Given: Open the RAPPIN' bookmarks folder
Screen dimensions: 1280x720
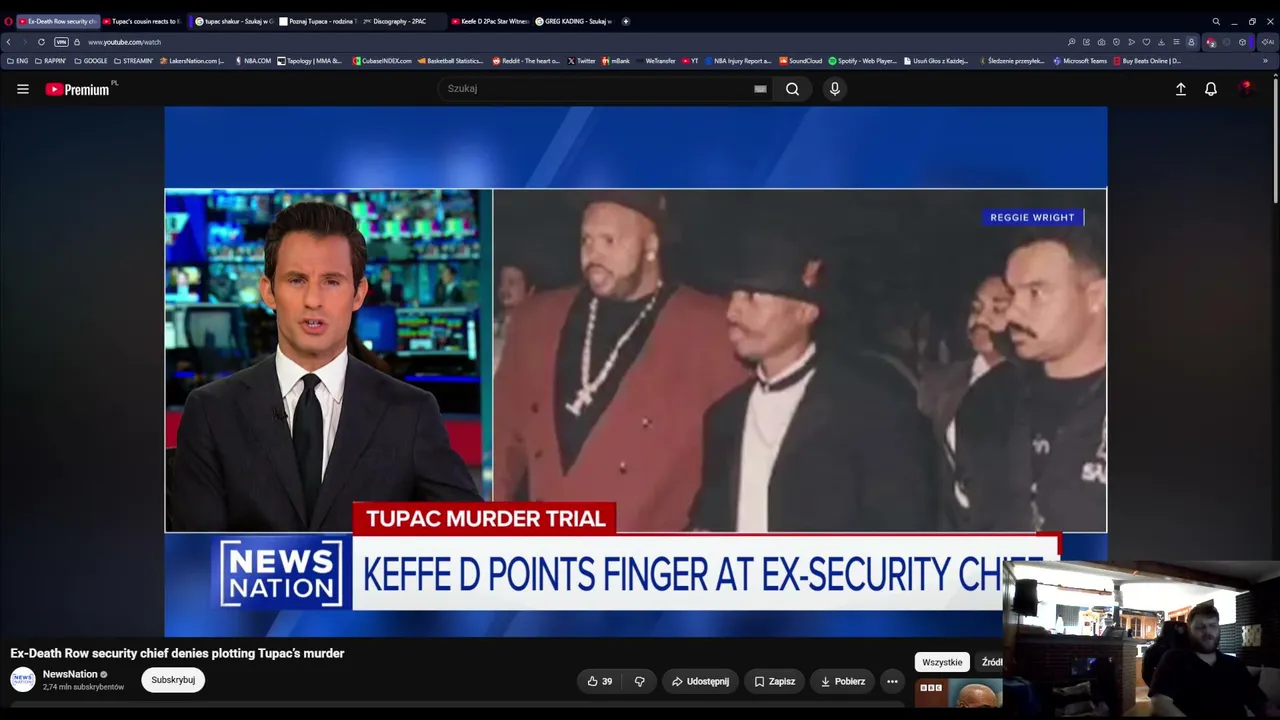Looking at the screenshot, I should tap(50, 61).
